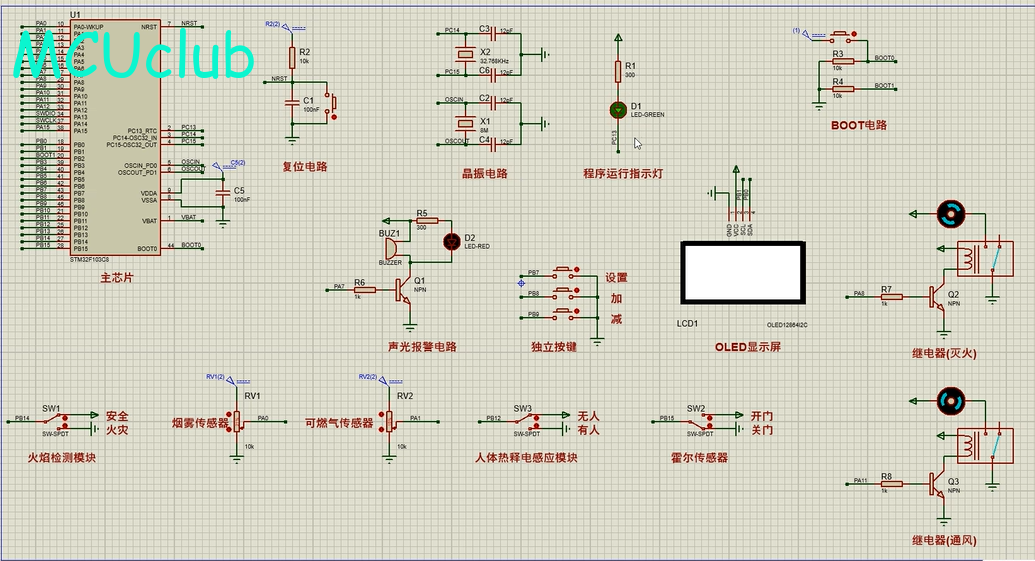Click the RV1(2) voltage probe marker
Image resolution: width=1035 pixels, height=561 pixels.
[x=226, y=378]
